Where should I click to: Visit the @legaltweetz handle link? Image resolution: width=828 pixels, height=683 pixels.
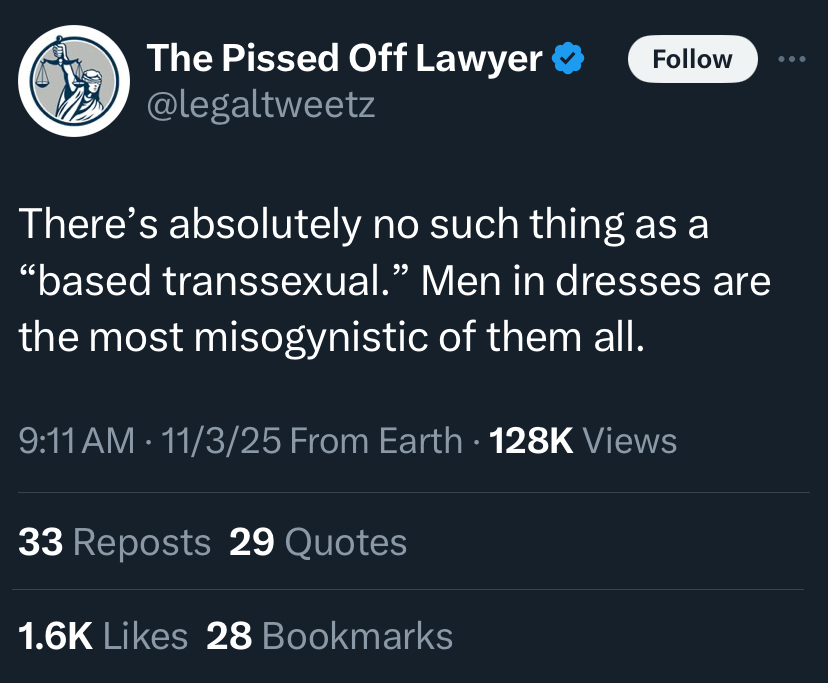click(x=261, y=105)
